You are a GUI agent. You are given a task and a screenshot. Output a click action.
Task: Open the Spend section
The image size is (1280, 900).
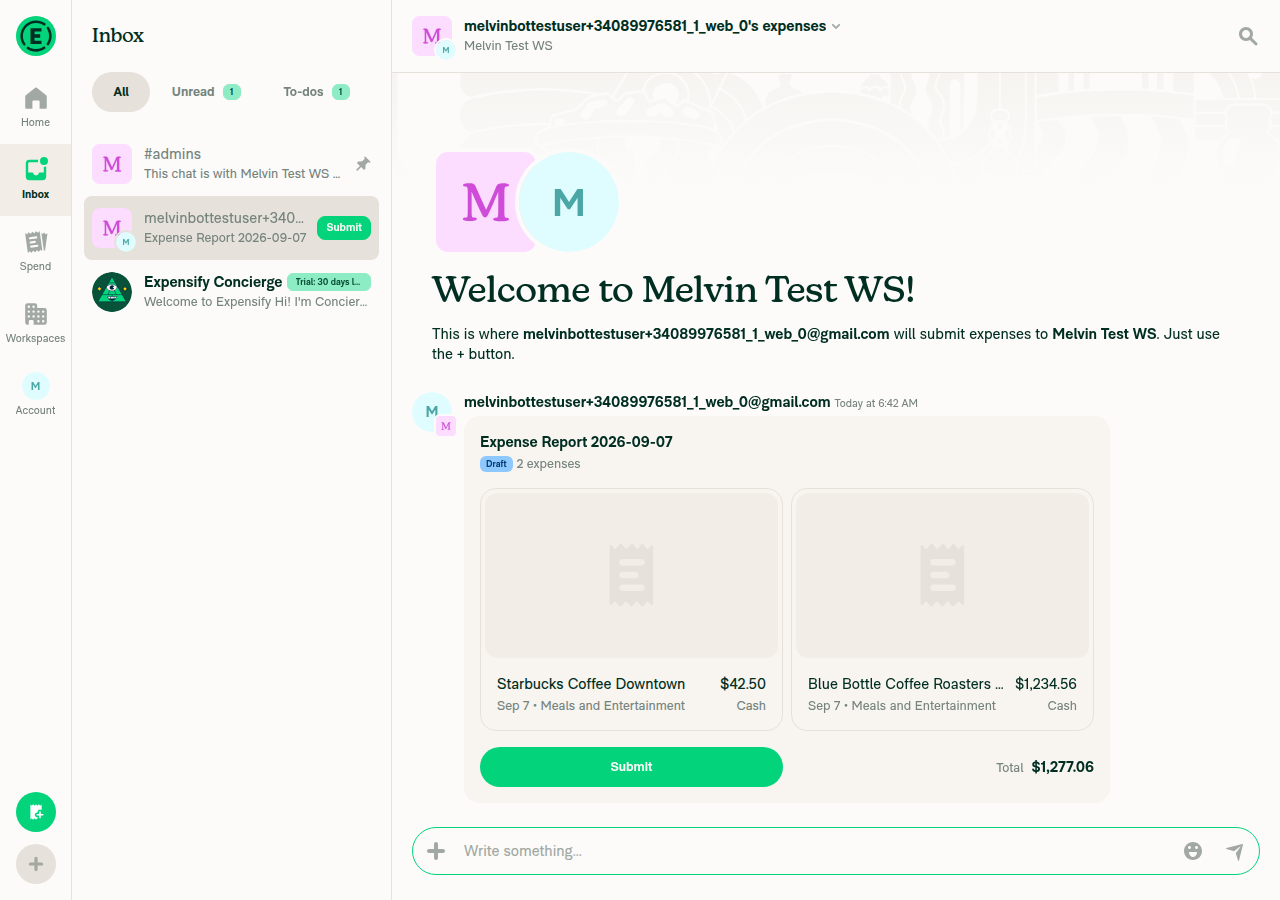click(35, 252)
